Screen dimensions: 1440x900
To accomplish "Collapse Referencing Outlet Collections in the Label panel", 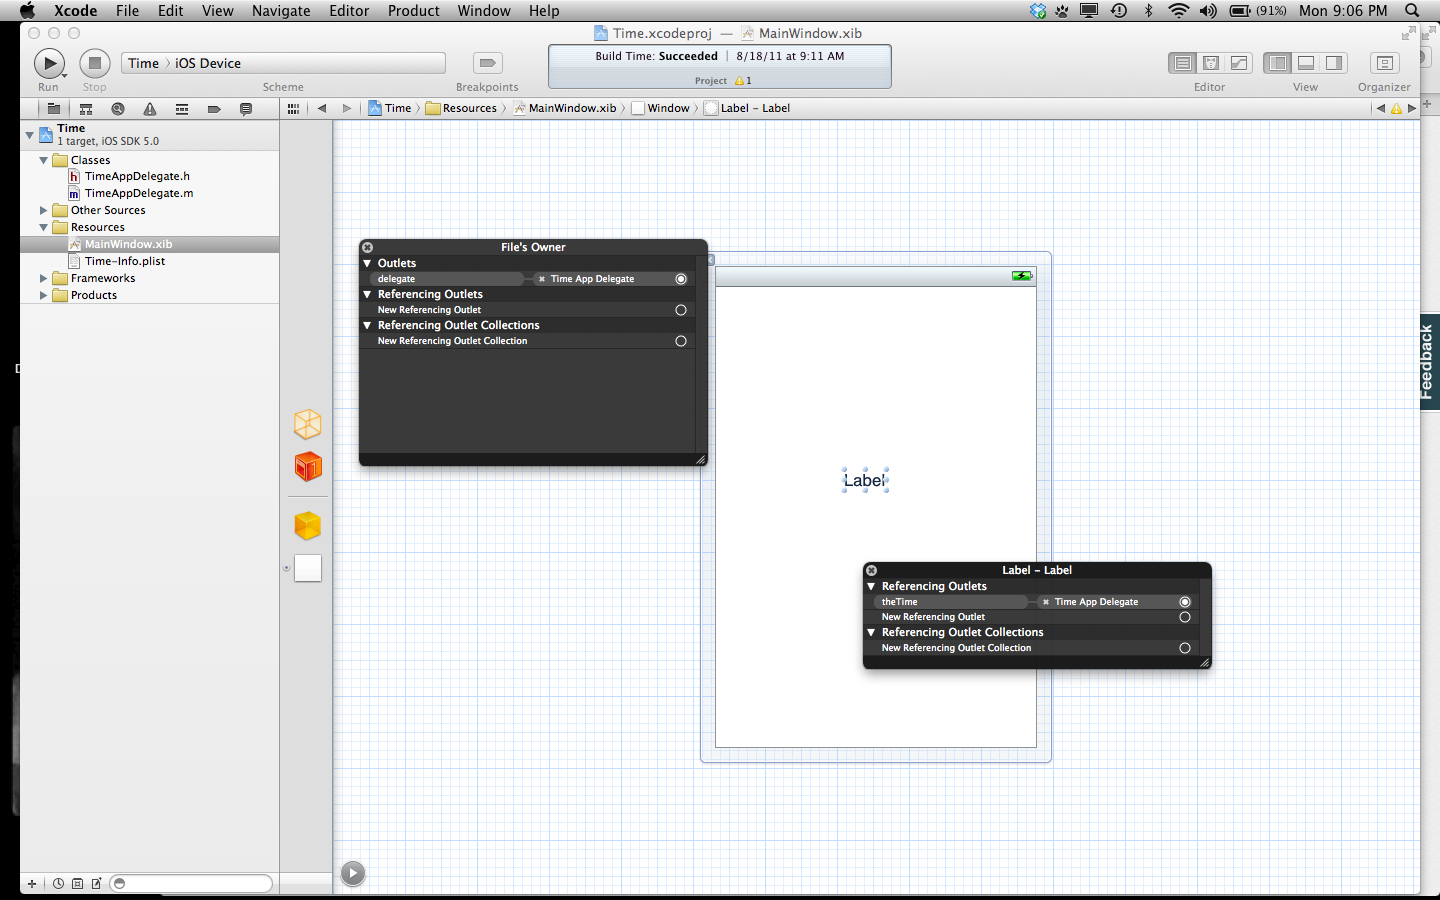I will 872,632.
